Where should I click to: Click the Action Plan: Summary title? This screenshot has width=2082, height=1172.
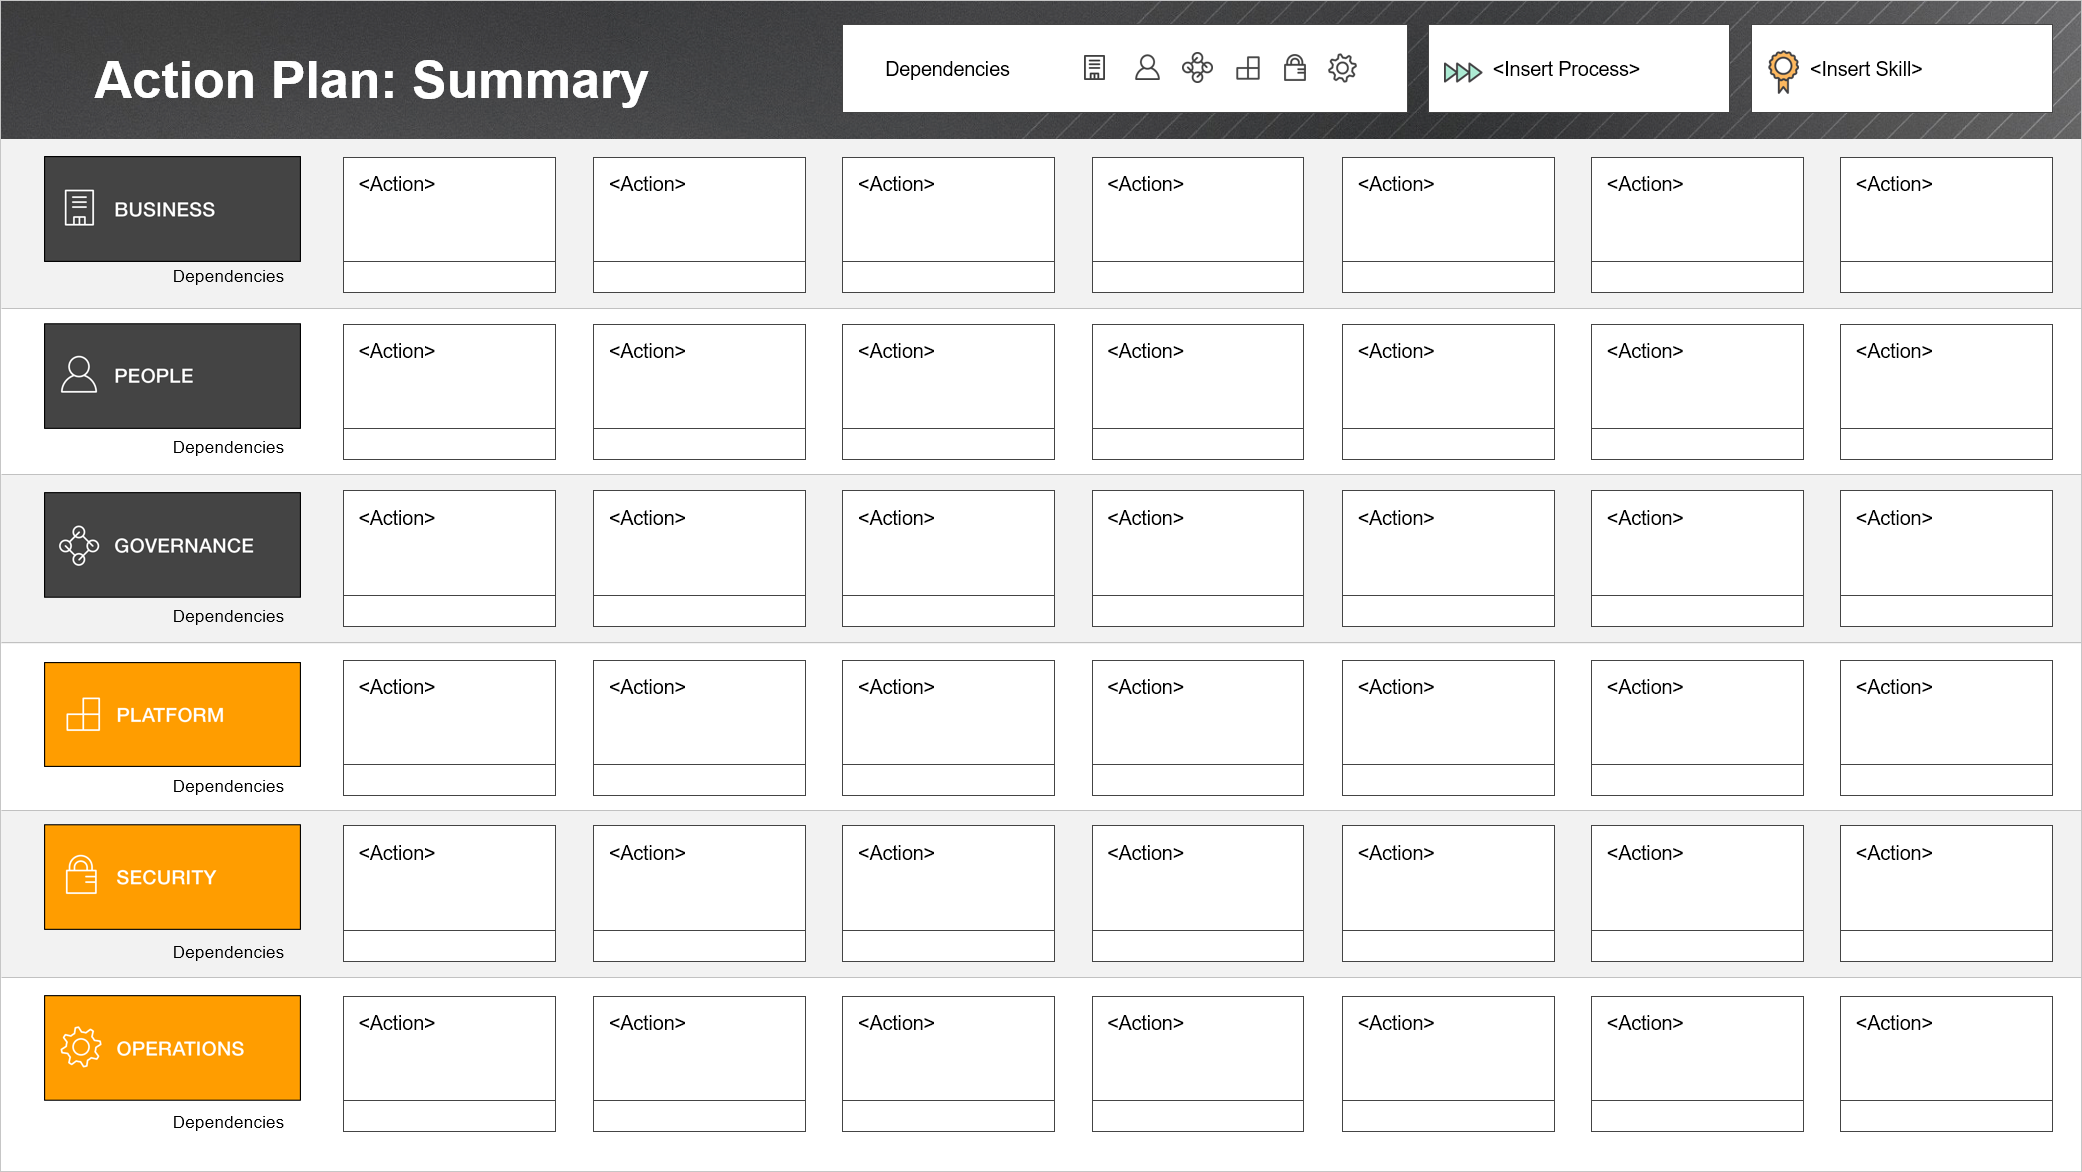(371, 80)
